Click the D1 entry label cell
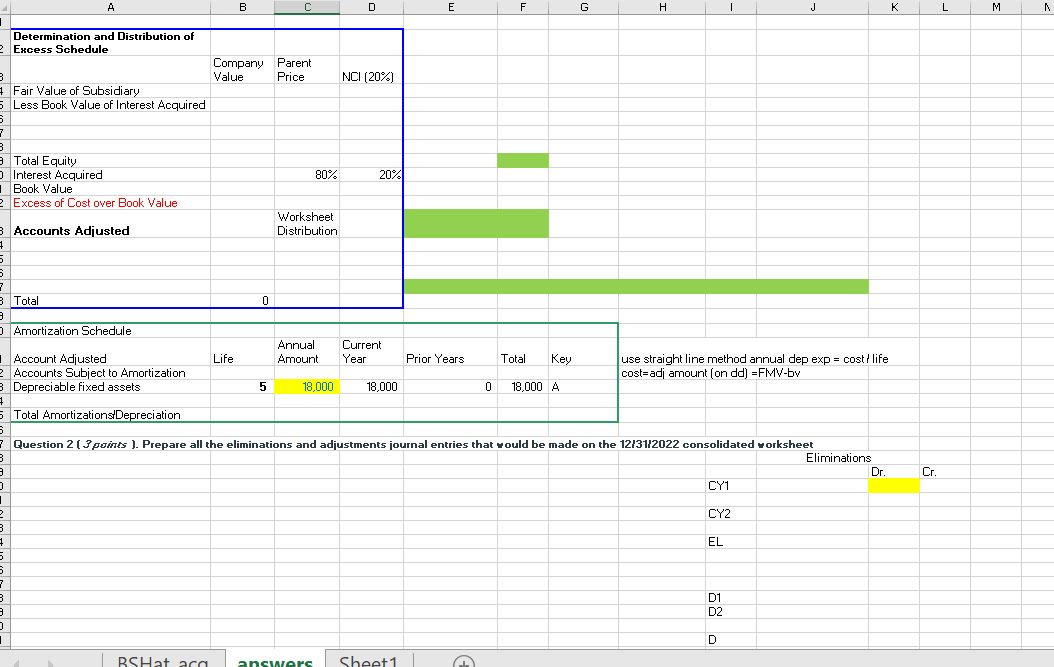Viewport: 1054px width, 667px height. tap(731, 598)
